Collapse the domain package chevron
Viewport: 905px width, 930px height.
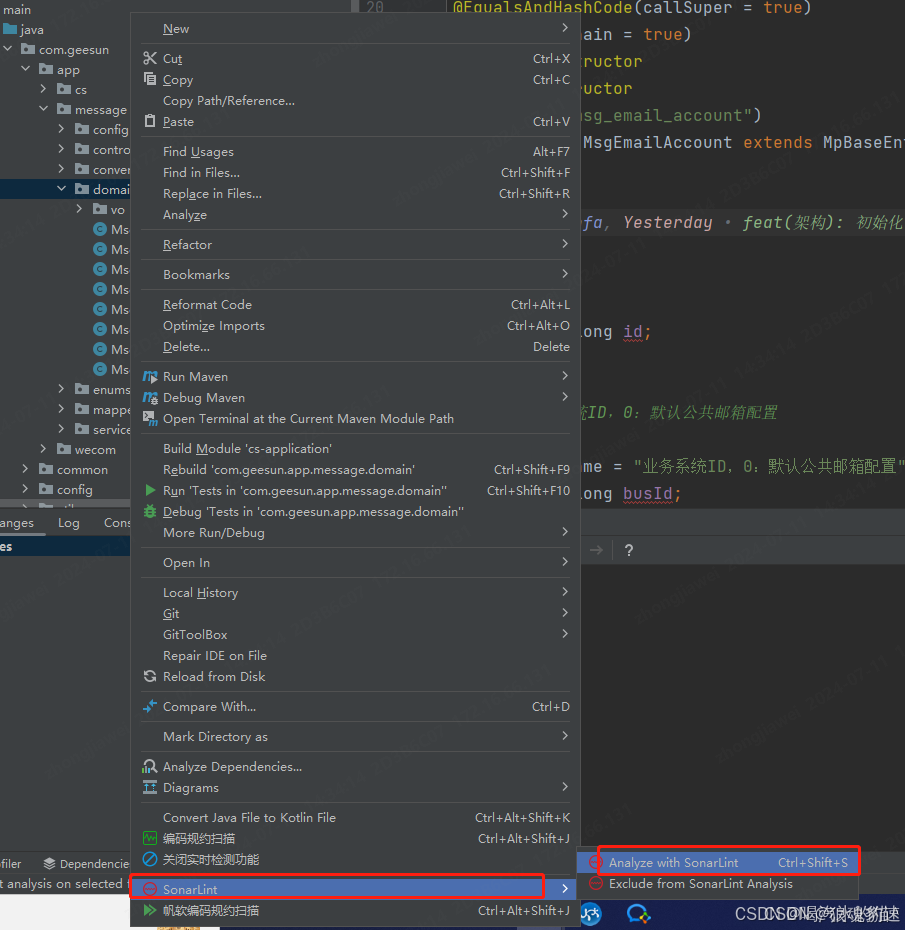(62, 189)
